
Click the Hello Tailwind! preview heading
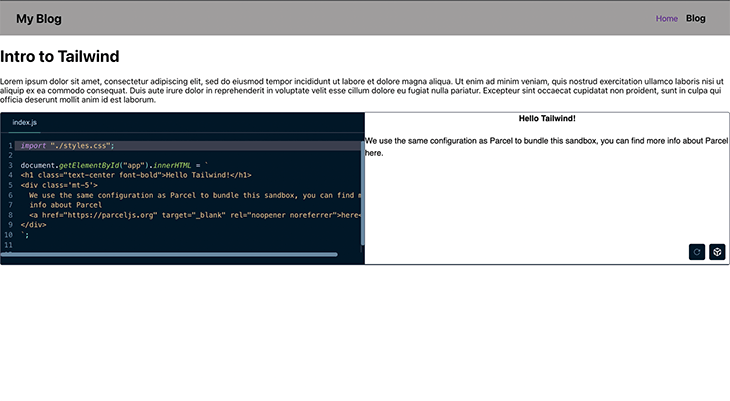547,118
